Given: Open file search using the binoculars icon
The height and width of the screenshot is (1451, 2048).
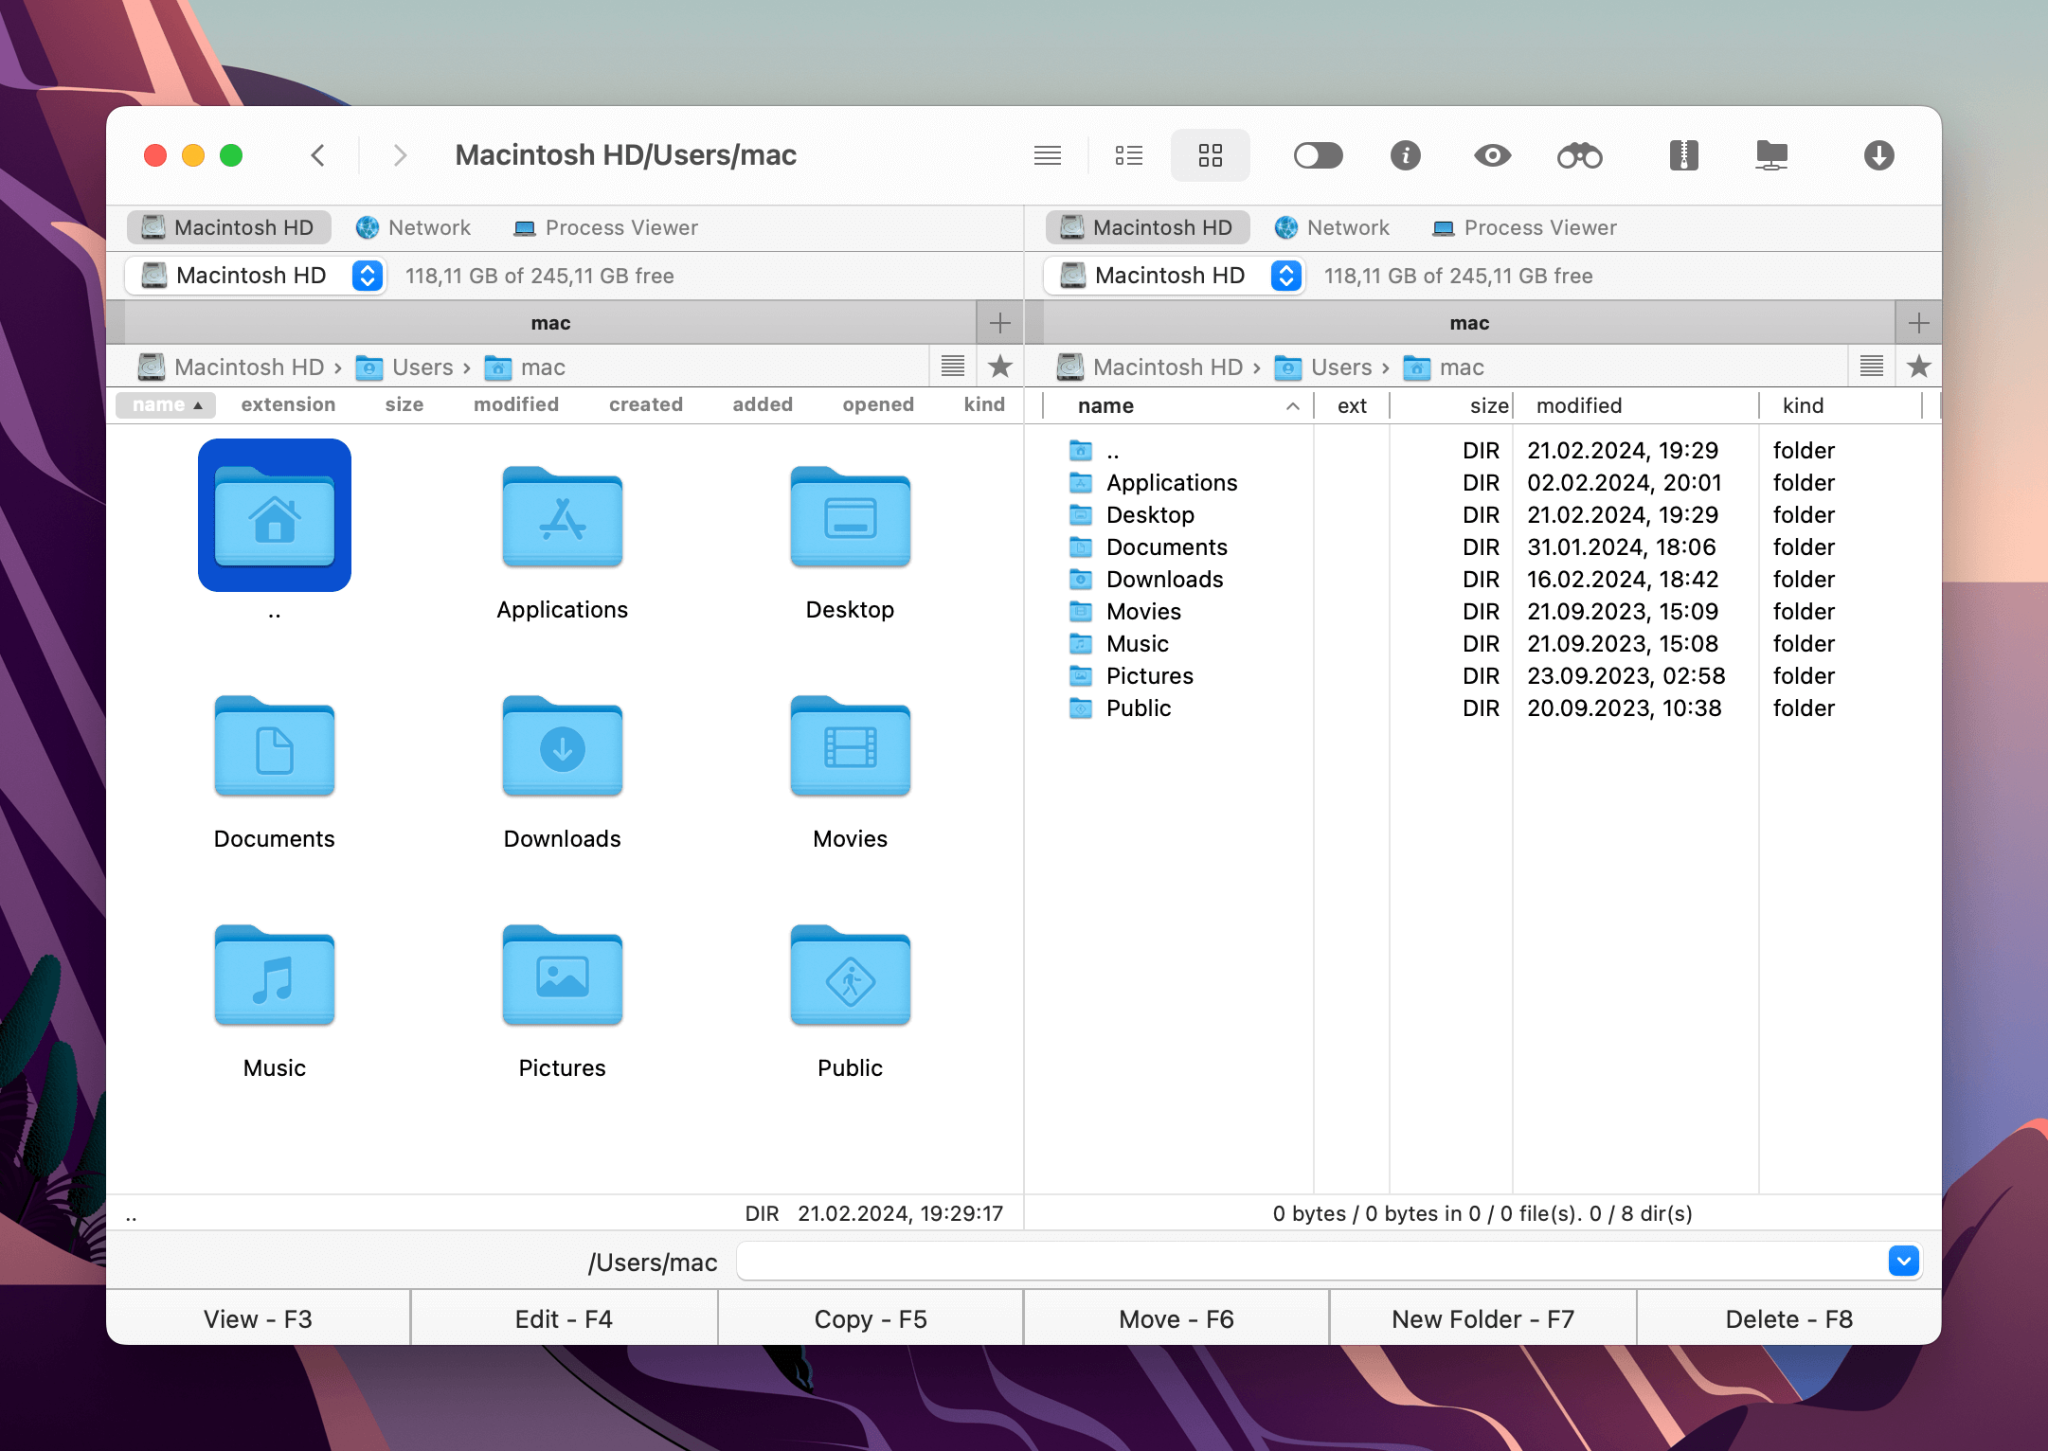Looking at the screenshot, I should tap(1578, 155).
